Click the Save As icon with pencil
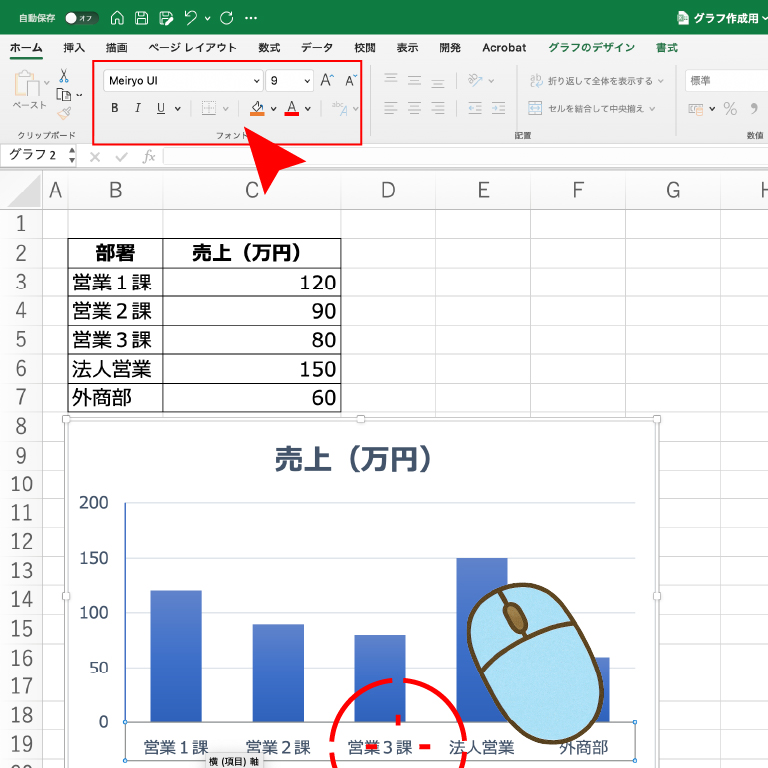The height and width of the screenshot is (768, 768). (167, 18)
